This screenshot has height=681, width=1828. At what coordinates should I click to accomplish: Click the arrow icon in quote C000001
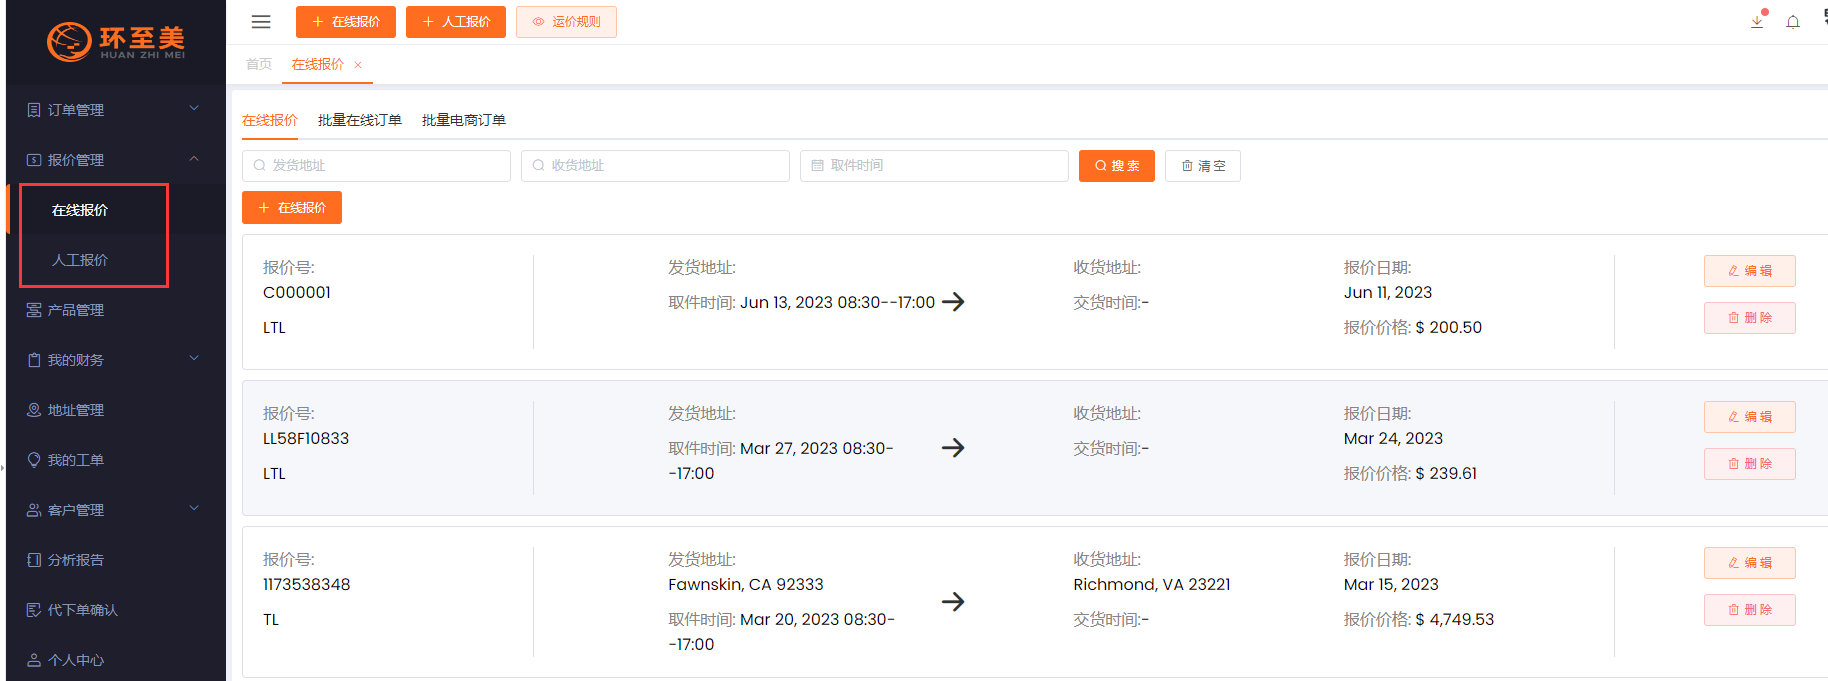953,302
